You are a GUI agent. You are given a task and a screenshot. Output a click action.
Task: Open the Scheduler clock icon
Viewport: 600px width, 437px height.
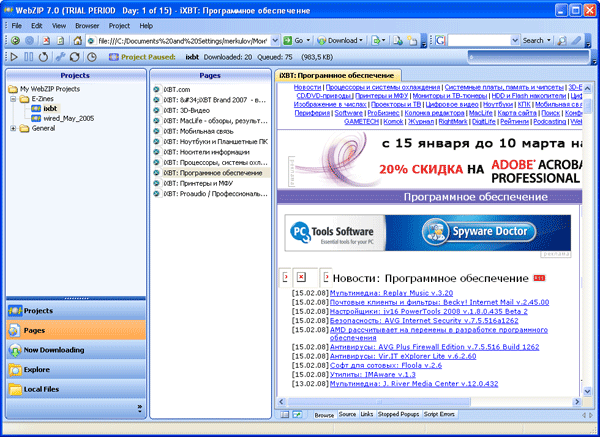91,57
